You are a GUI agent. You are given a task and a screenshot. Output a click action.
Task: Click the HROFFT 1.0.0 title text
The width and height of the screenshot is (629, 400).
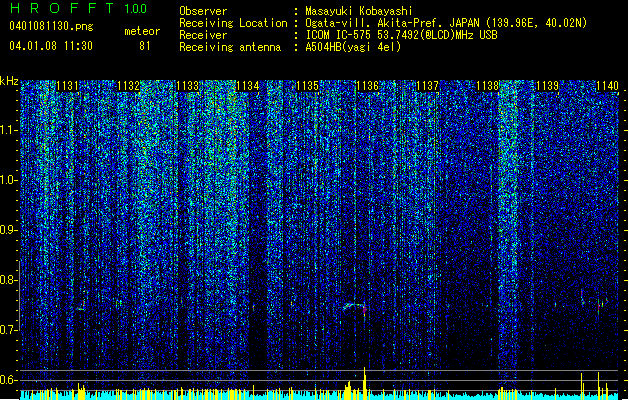click(78, 8)
